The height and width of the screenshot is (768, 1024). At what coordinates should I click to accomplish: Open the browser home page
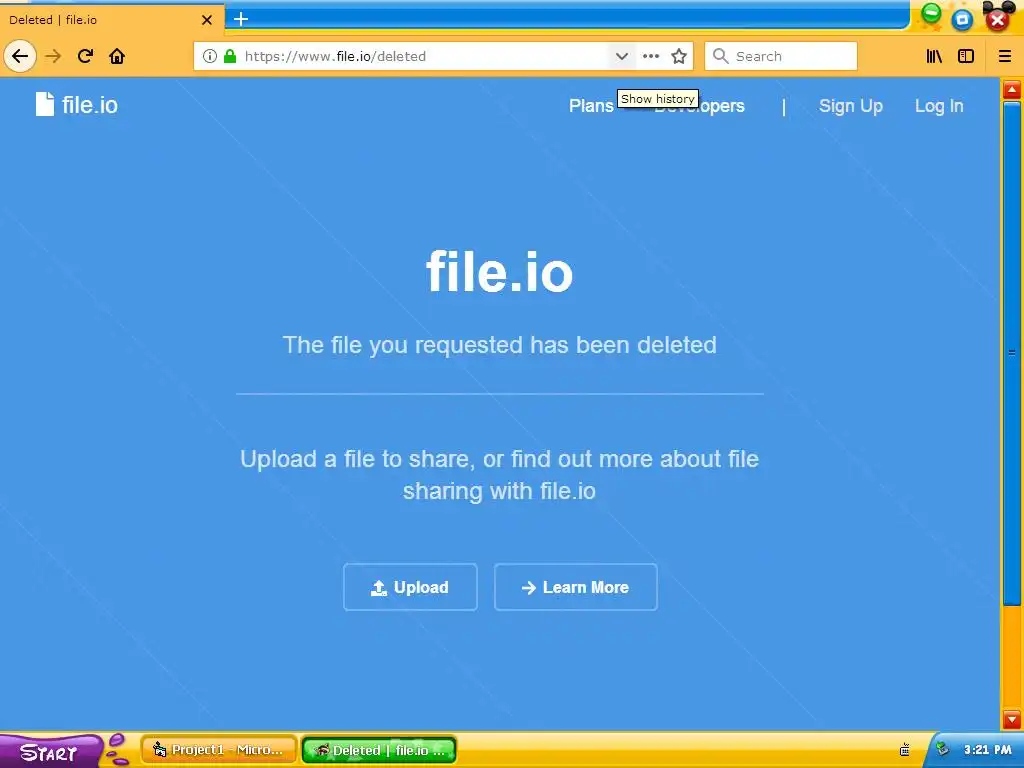point(117,56)
